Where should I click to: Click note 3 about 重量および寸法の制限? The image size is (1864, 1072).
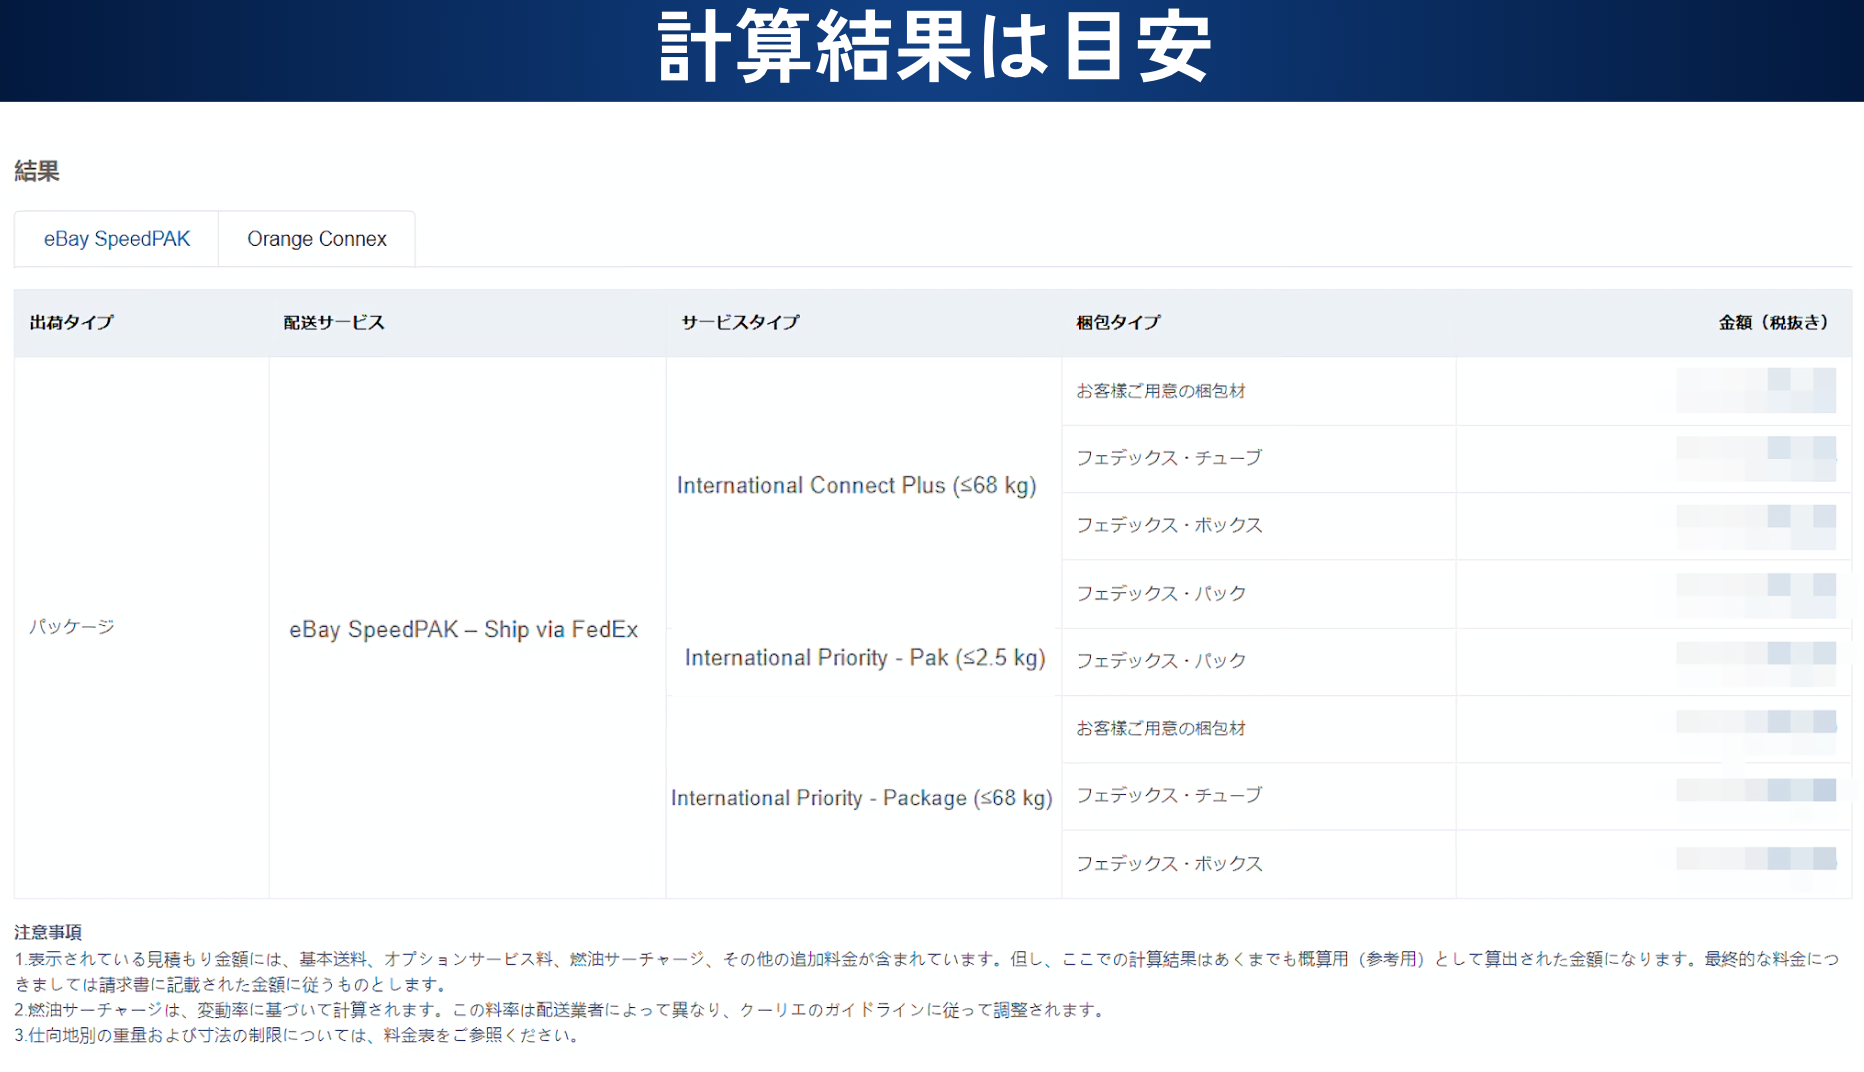click(x=299, y=1035)
